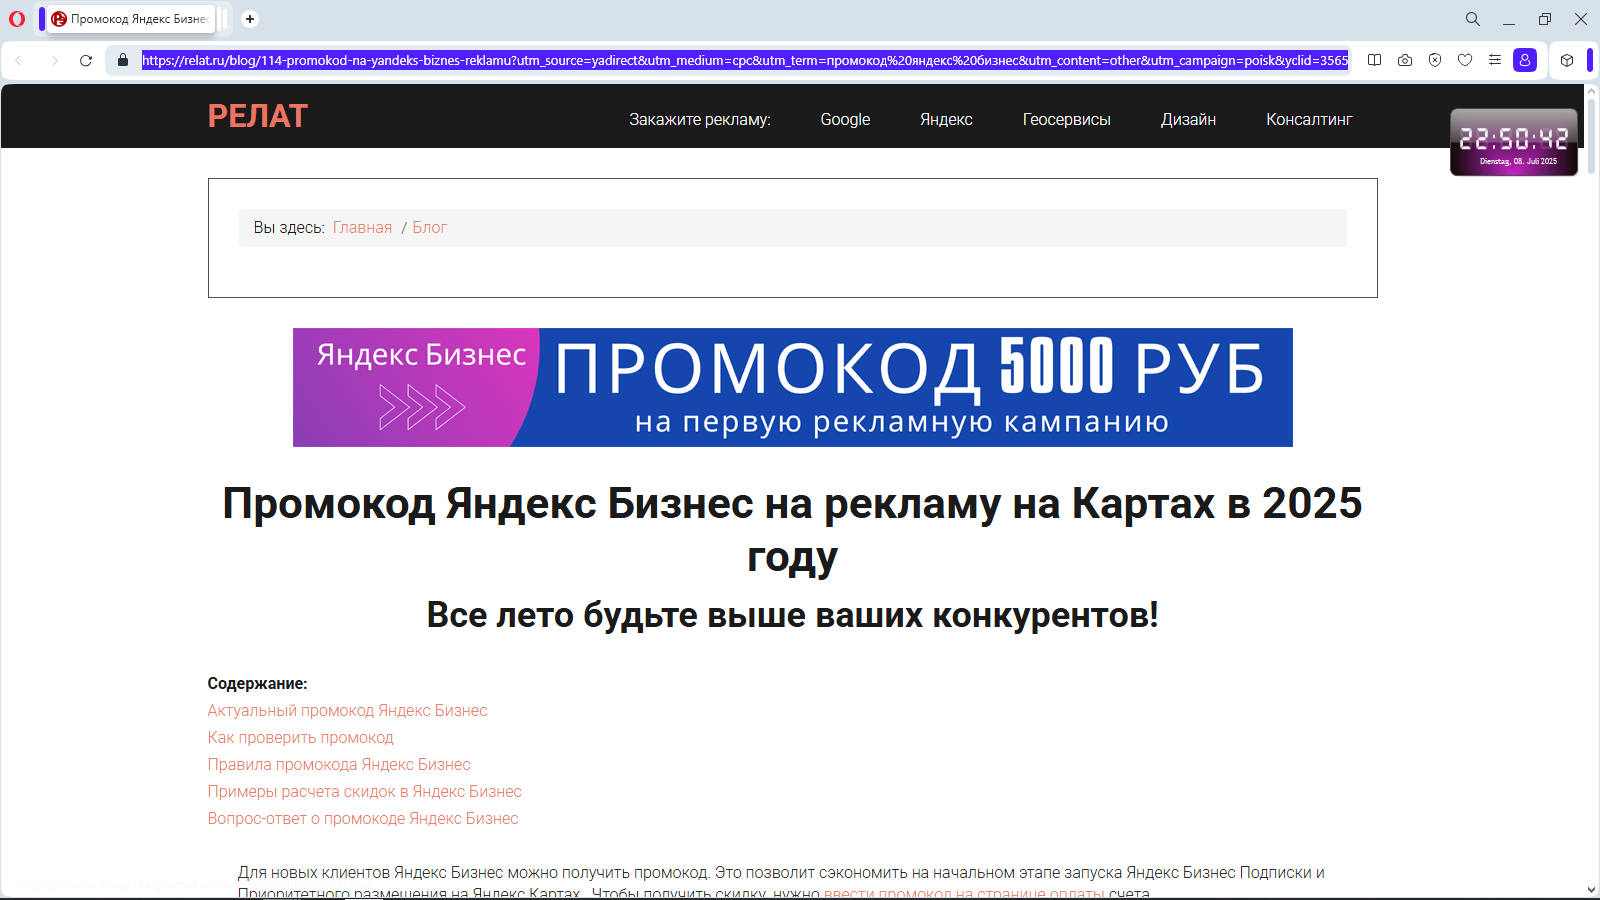
Task: Select the address bar URL field
Action: point(745,60)
